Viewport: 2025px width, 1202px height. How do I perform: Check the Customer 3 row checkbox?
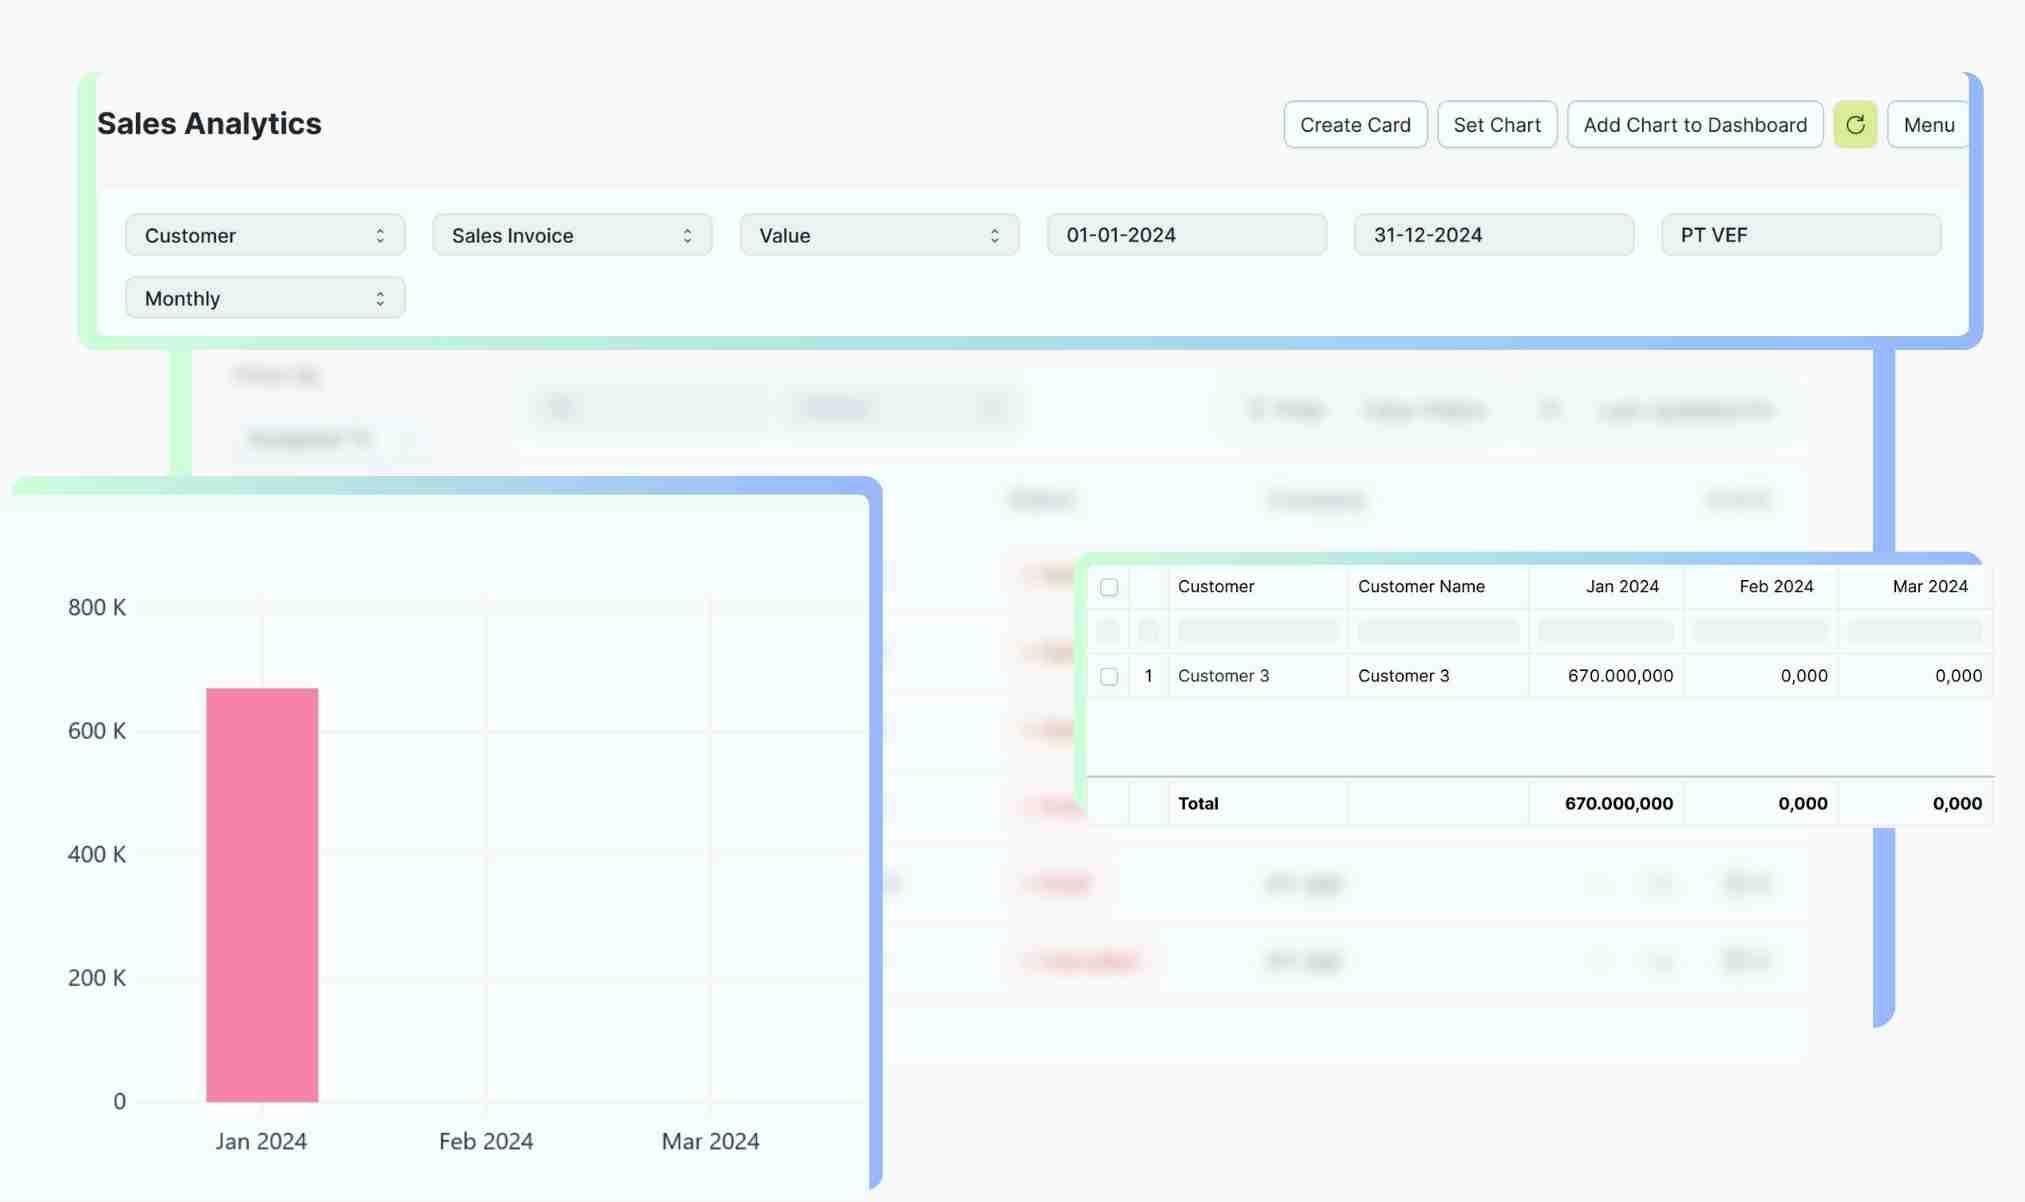[1108, 677]
